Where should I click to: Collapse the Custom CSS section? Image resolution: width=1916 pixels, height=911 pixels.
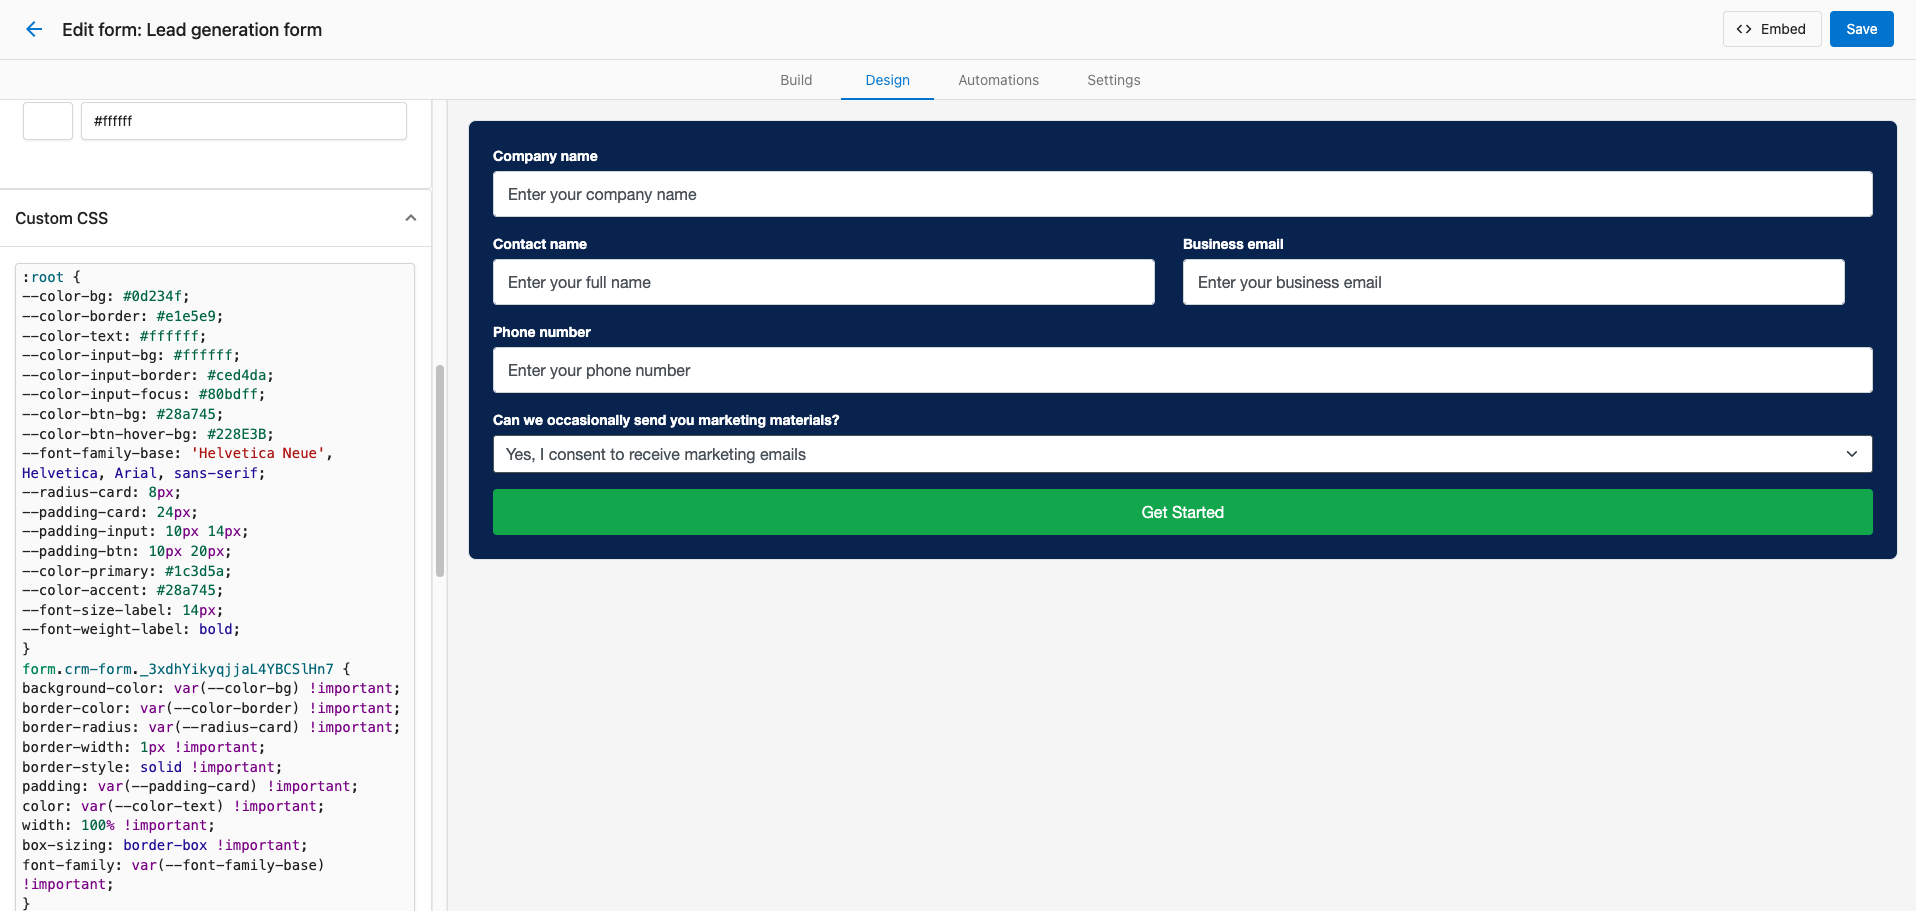tap(410, 218)
